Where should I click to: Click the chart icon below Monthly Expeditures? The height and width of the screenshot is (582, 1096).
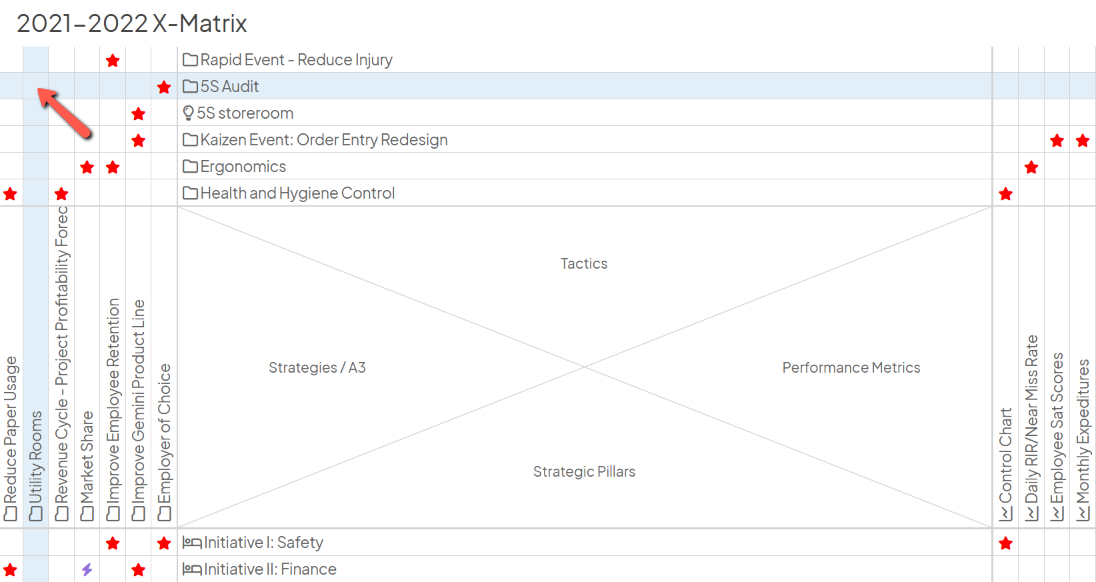point(1083,514)
